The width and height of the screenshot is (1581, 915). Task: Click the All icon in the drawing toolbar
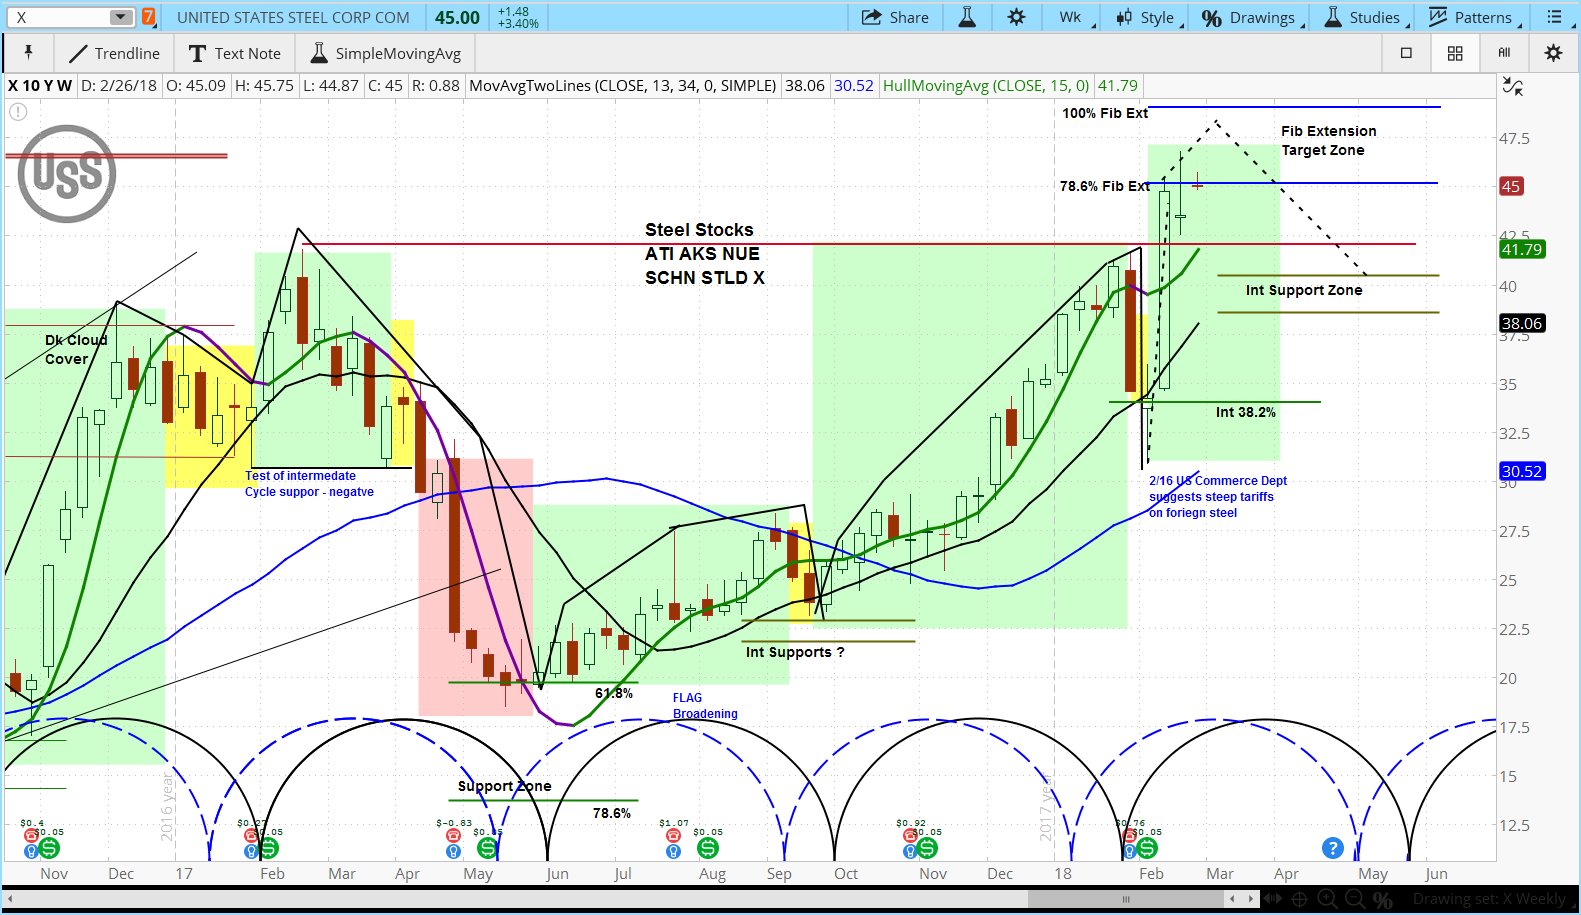1504,53
